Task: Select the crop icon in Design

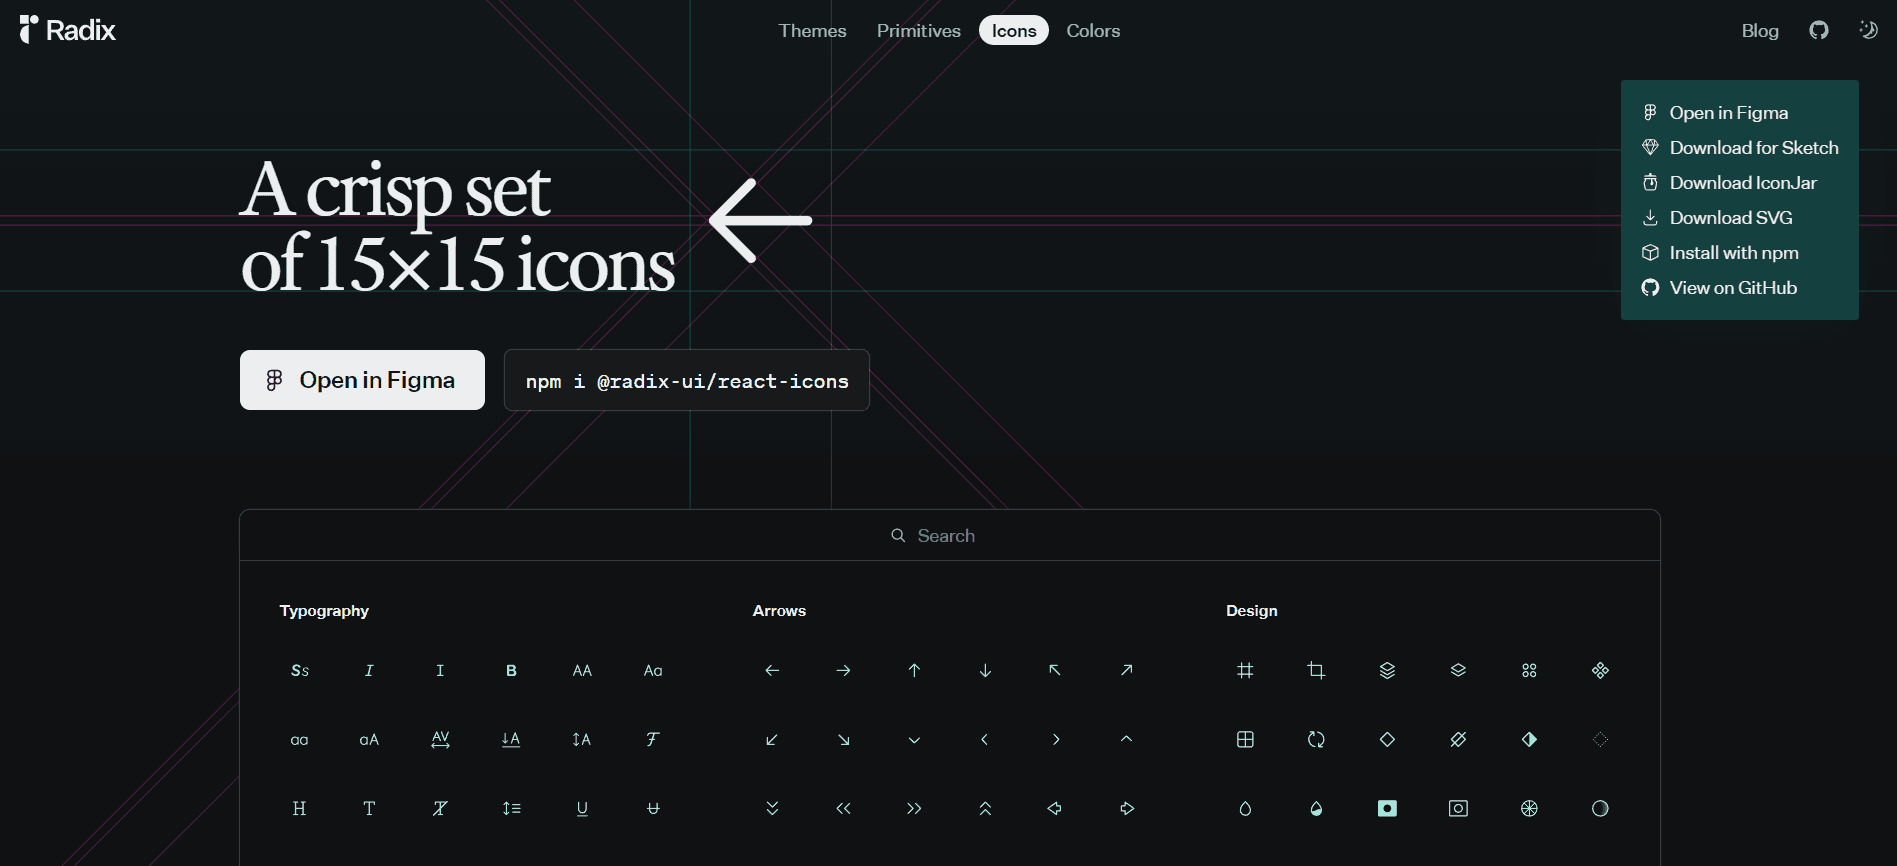Action: click(1316, 670)
